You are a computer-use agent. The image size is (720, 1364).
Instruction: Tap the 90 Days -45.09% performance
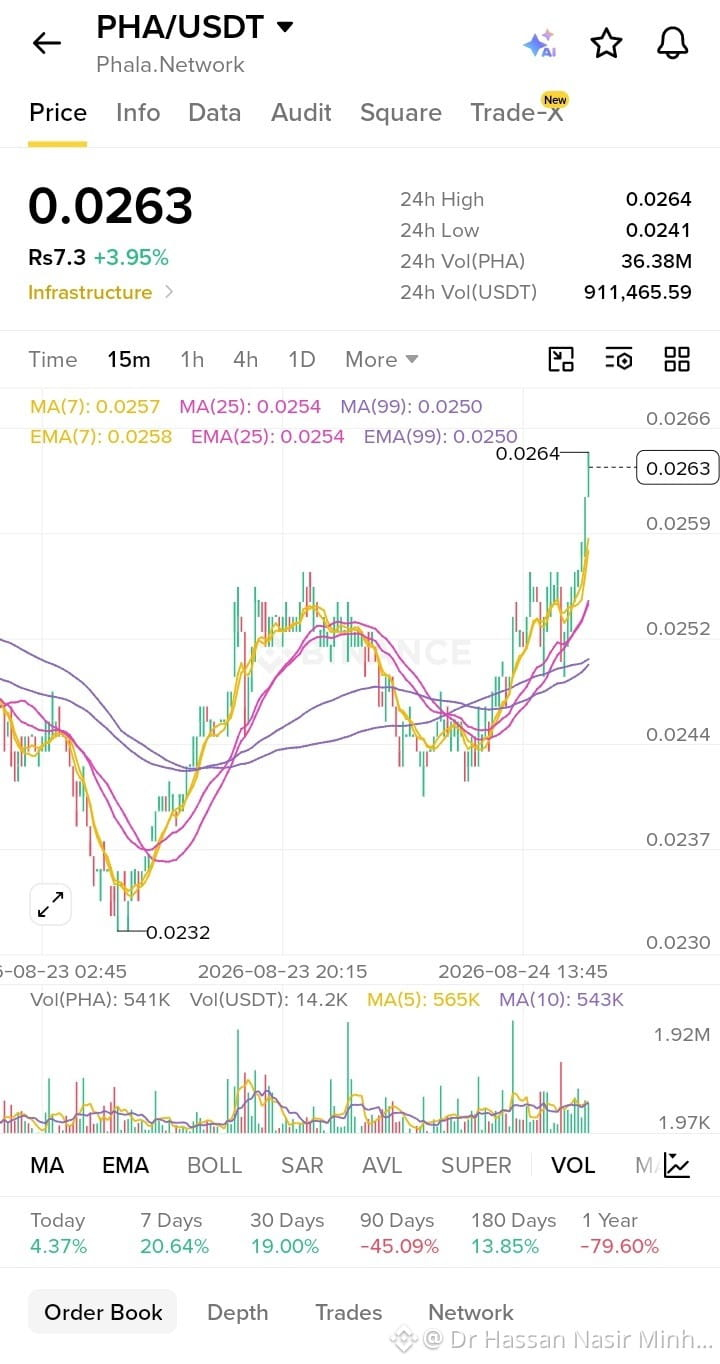click(x=400, y=1233)
